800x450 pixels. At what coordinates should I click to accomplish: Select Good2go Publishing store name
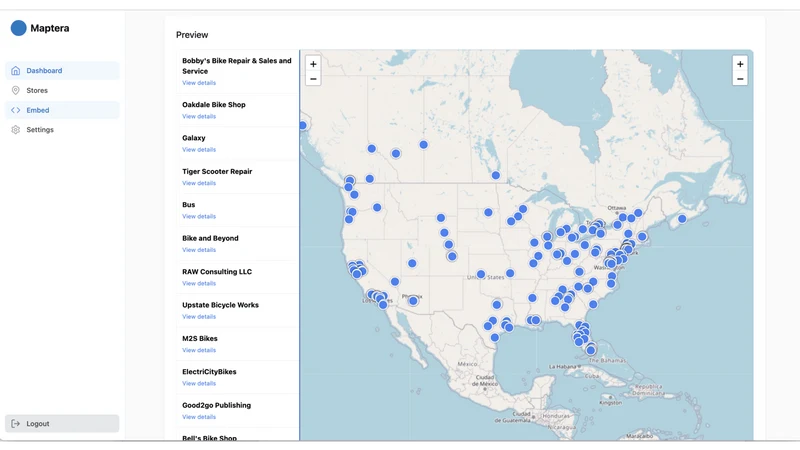click(x=216, y=405)
